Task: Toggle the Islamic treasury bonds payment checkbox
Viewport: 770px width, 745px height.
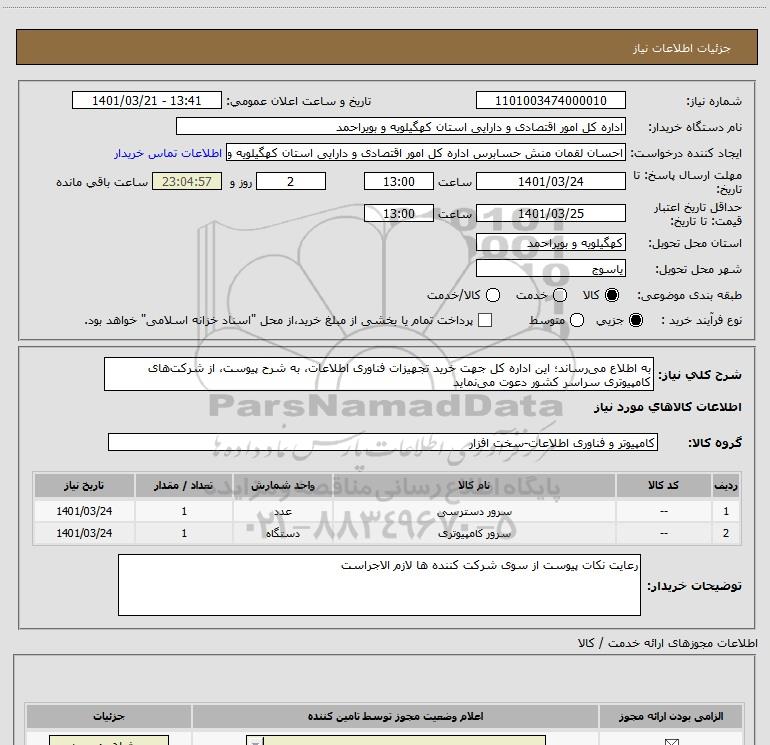Action: (x=485, y=320)
